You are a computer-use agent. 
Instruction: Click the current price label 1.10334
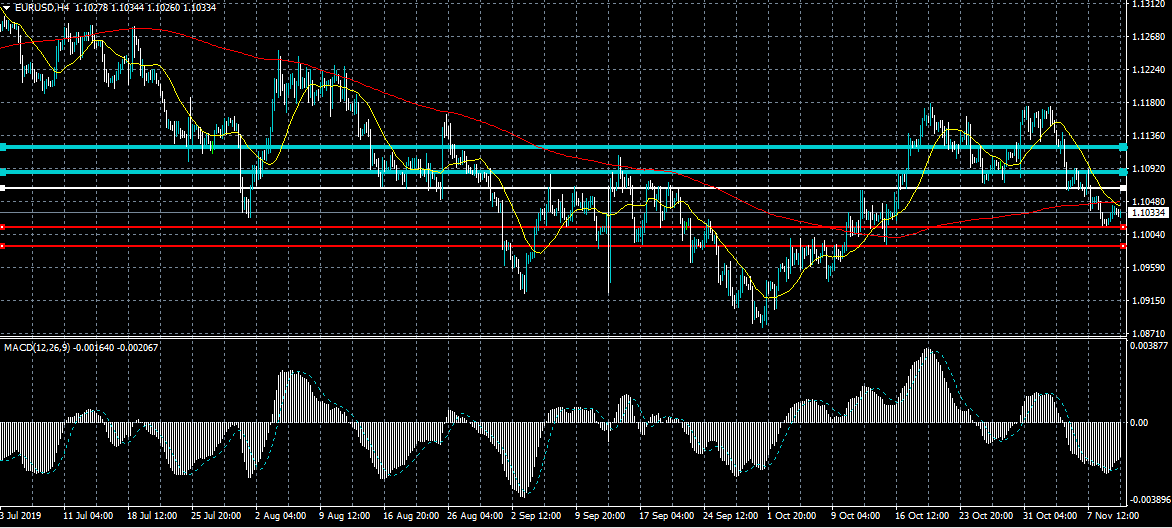[1148, 213]
